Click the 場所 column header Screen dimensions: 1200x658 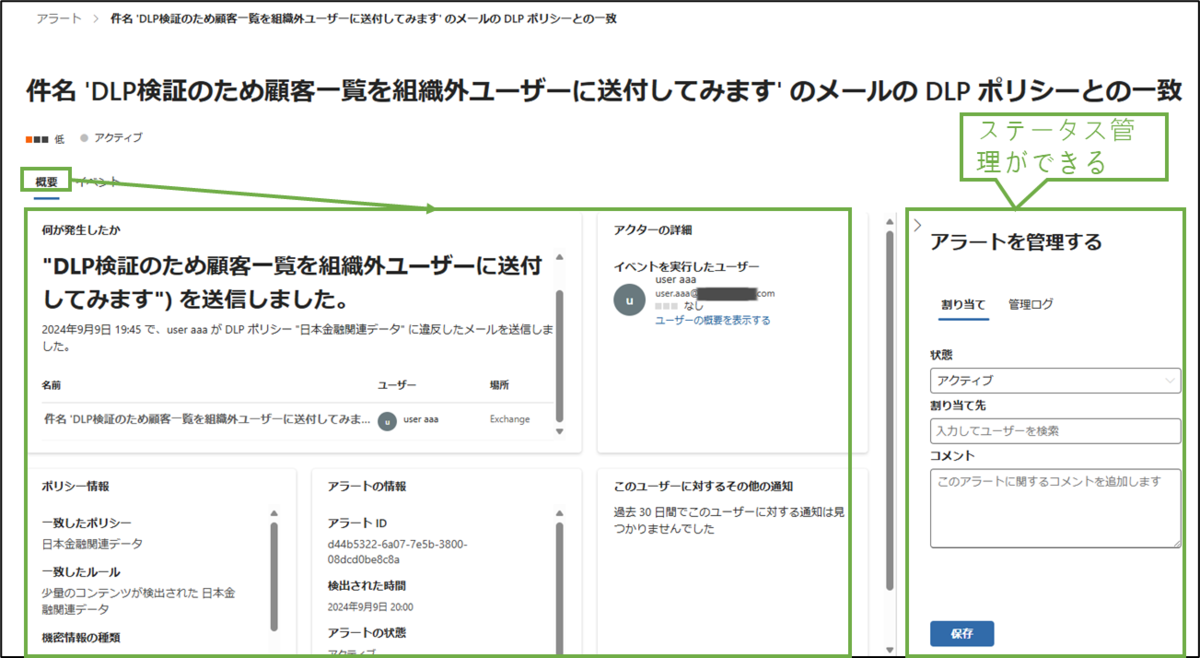(499, 384)
